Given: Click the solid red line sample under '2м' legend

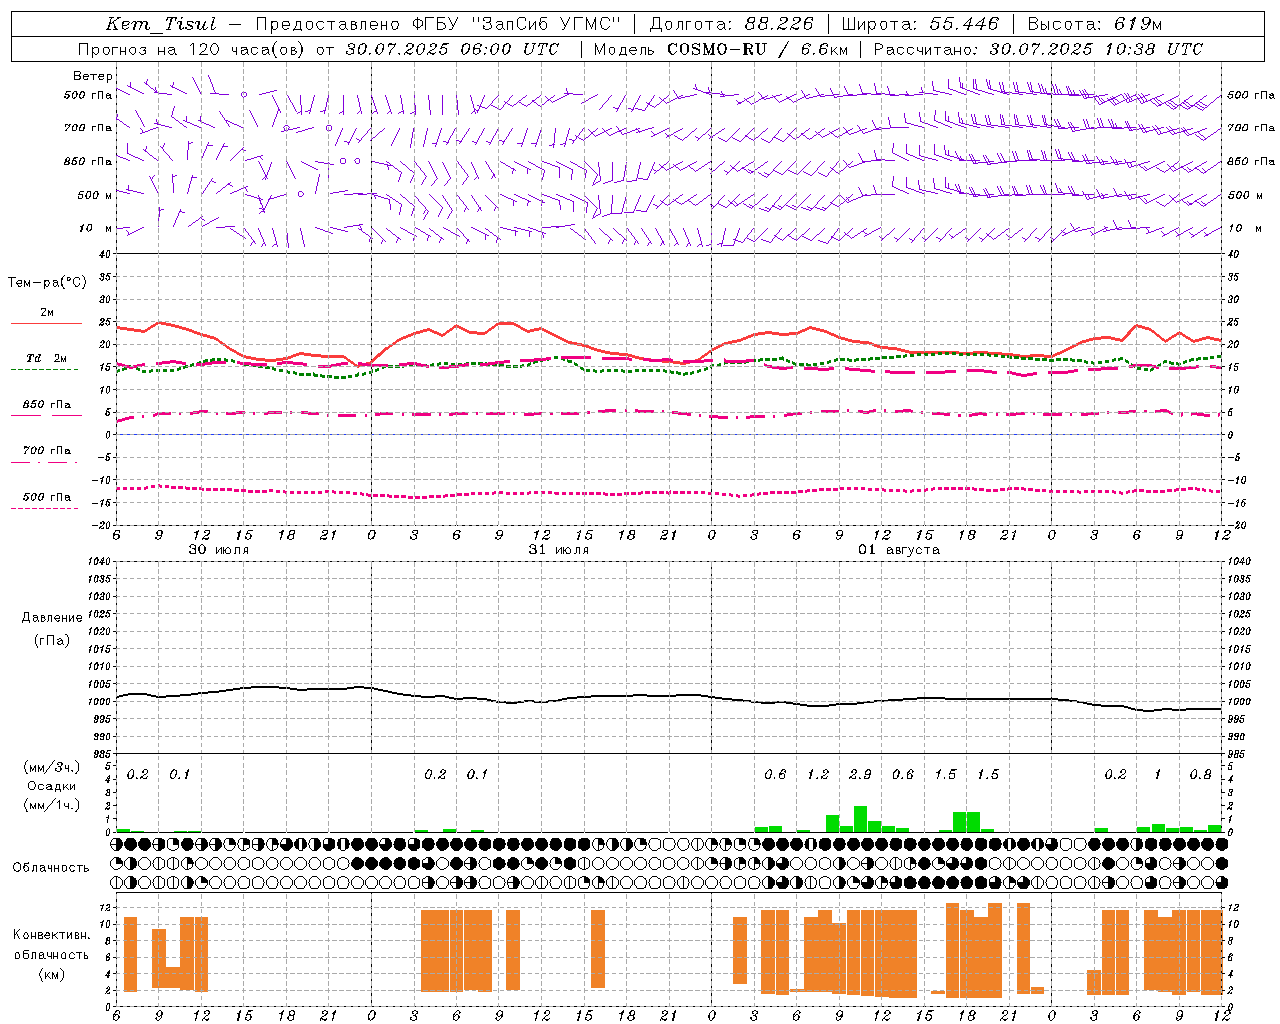Looking at the screenshot, I should click(46, 323).
